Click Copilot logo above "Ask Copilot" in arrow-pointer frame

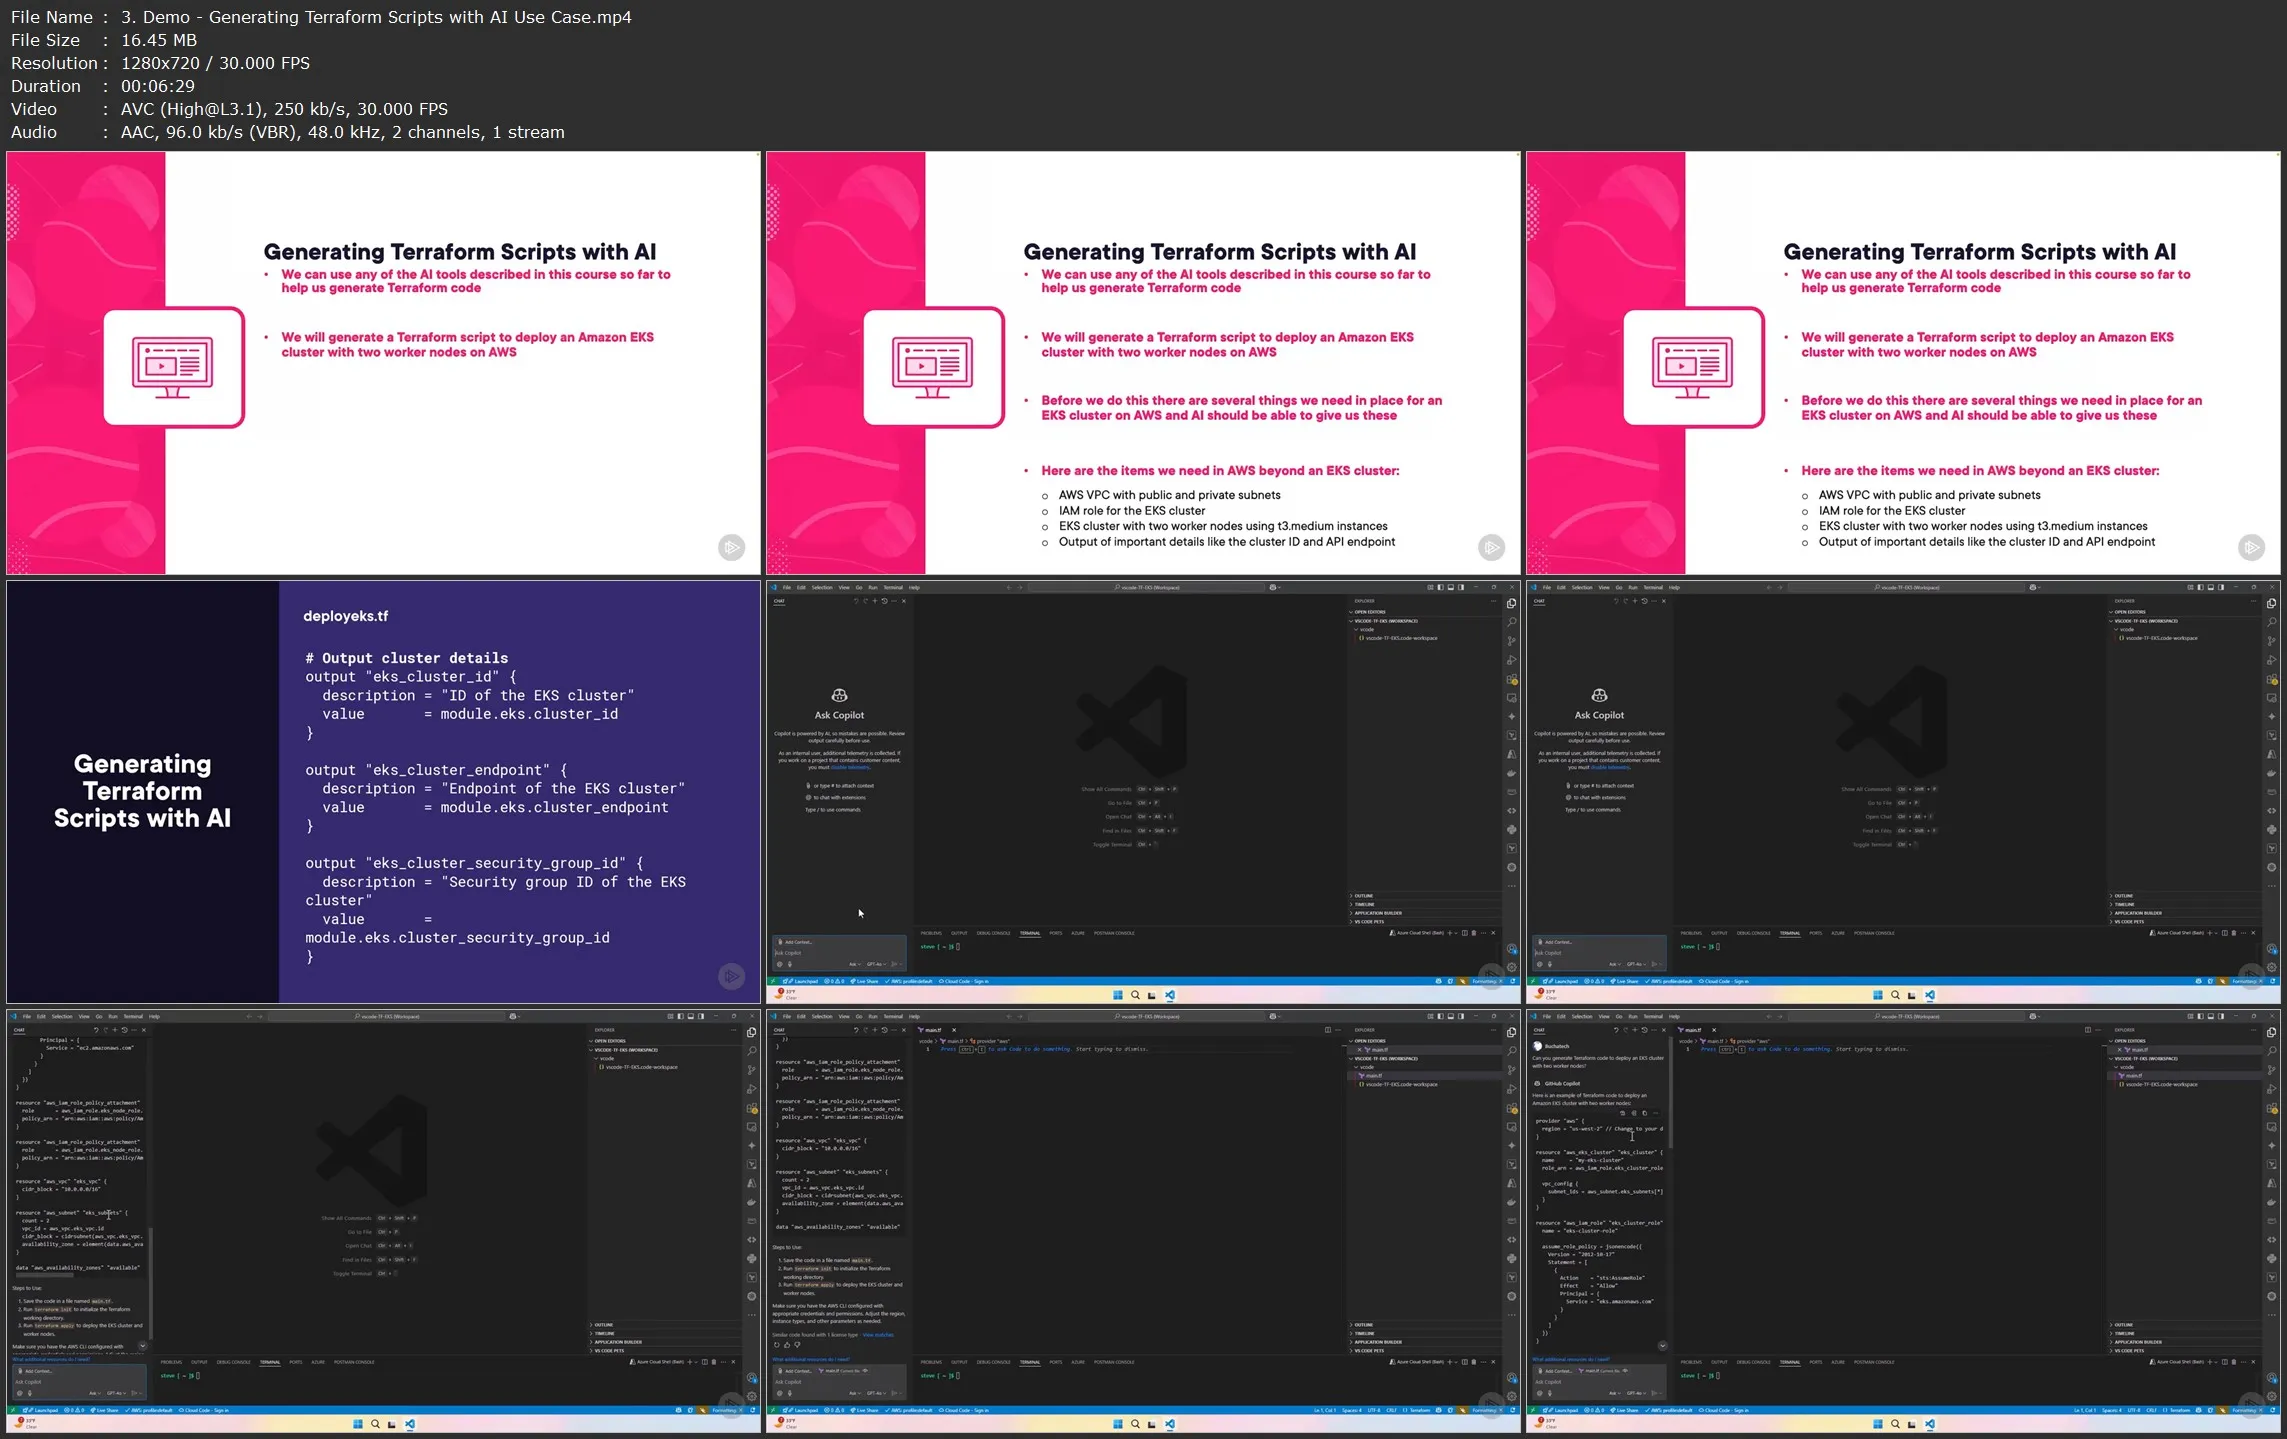coord(839,695)
